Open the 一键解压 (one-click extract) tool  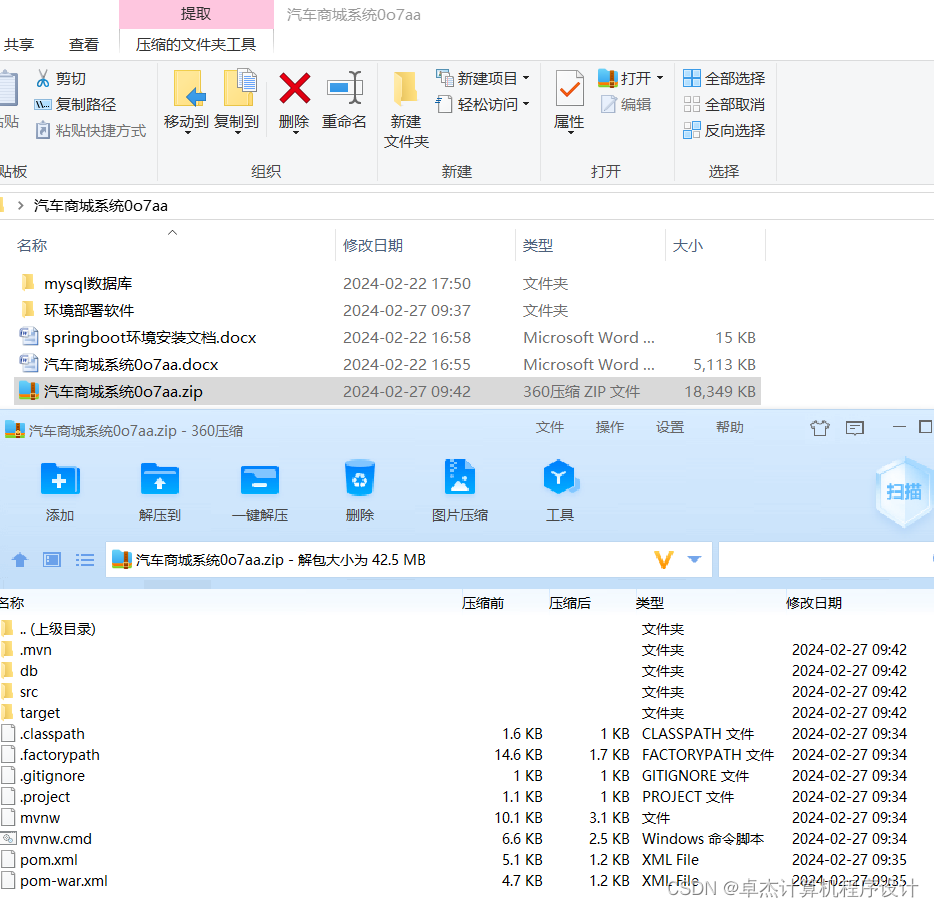pos(260,489)
